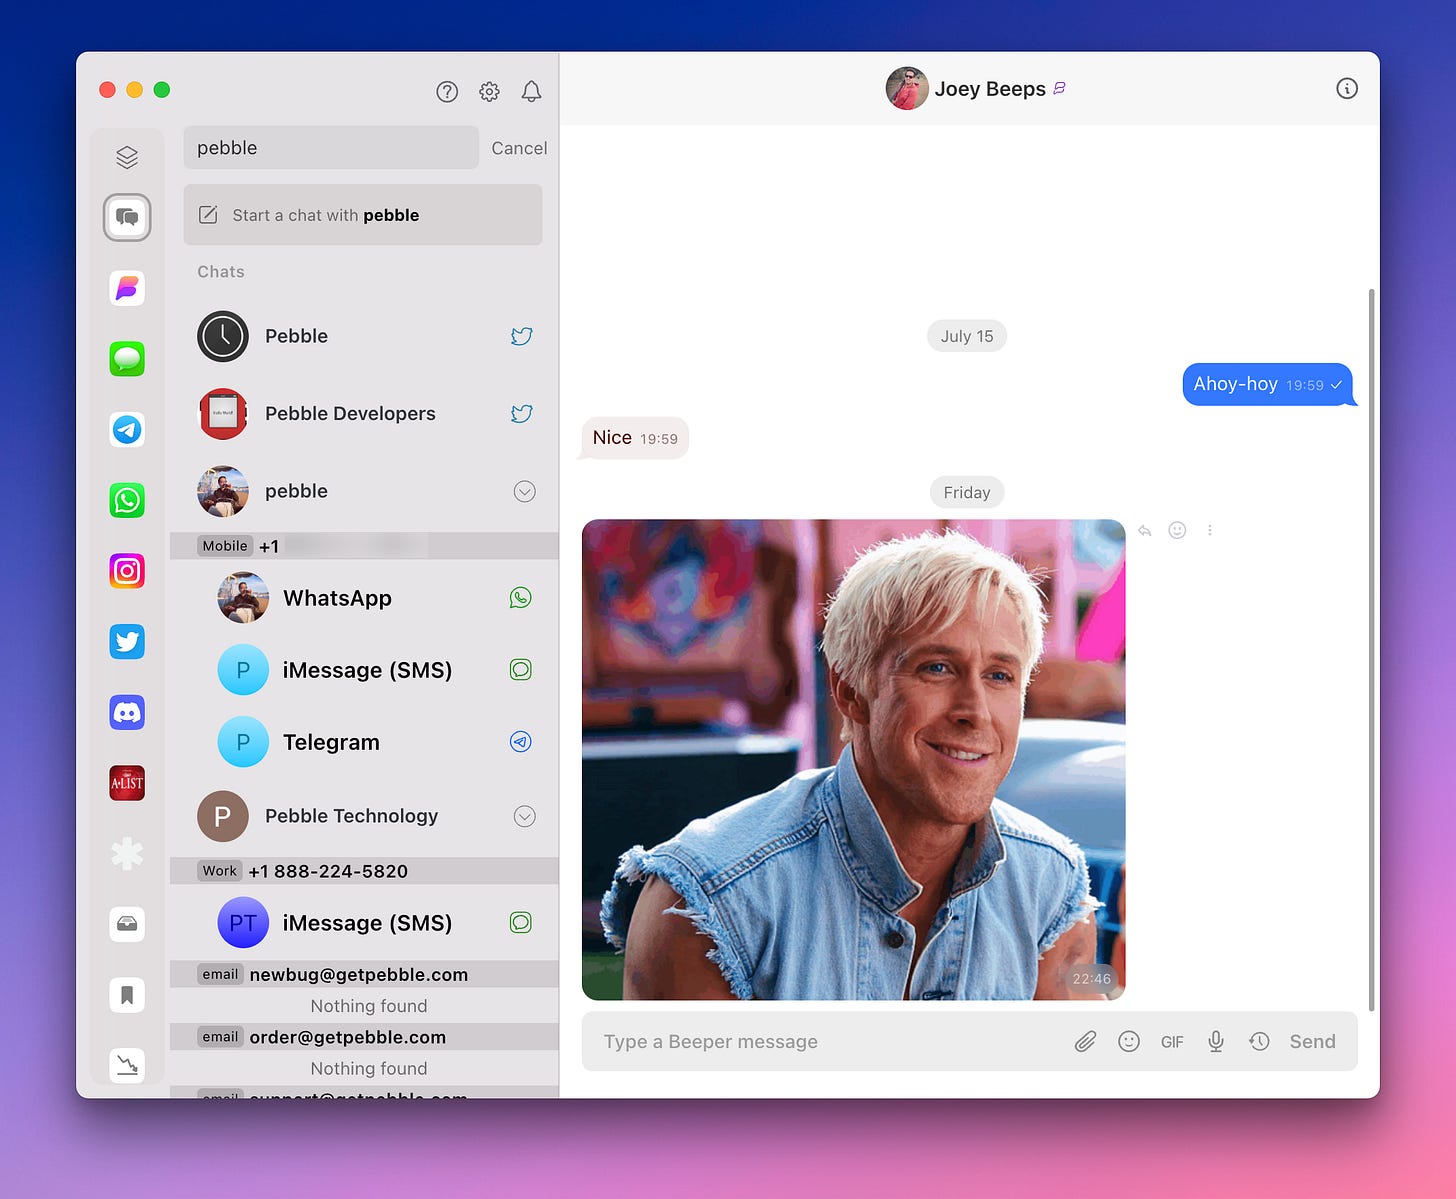This screenshot has height=1199, width=1456.
Task: Open the Pebble Developers Twitter chat
Action: pos(365,414)
